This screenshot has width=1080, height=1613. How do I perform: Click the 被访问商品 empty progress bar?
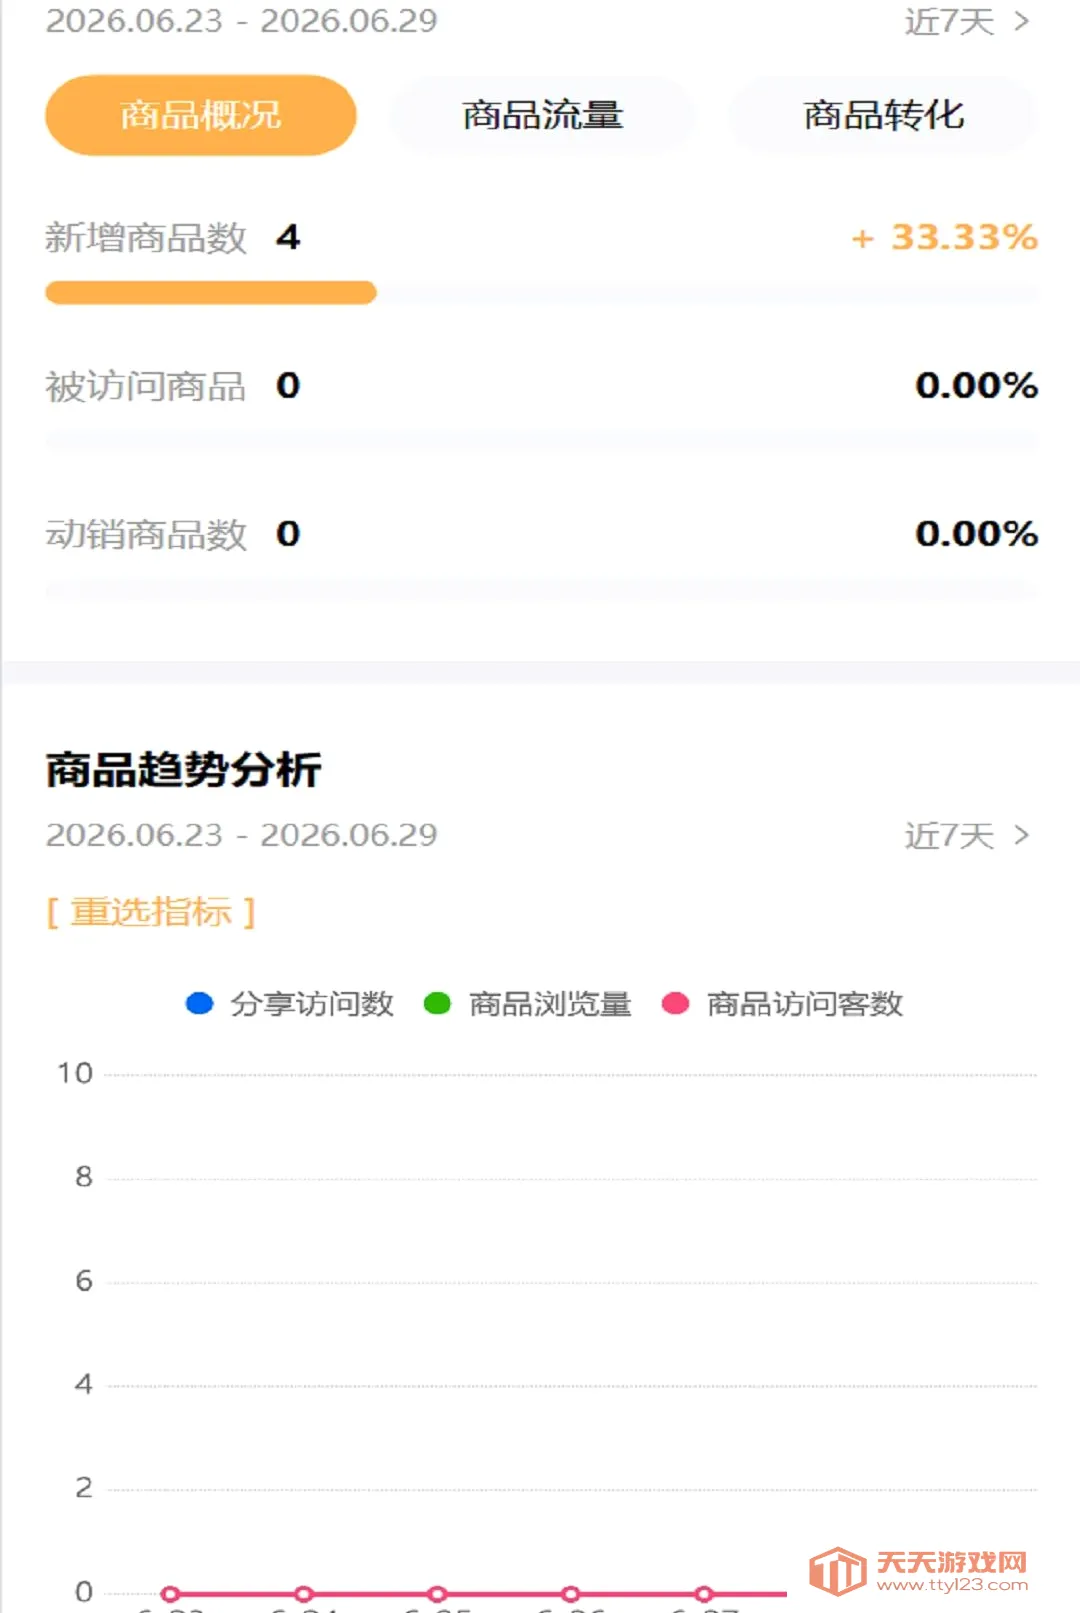(541, 441)
